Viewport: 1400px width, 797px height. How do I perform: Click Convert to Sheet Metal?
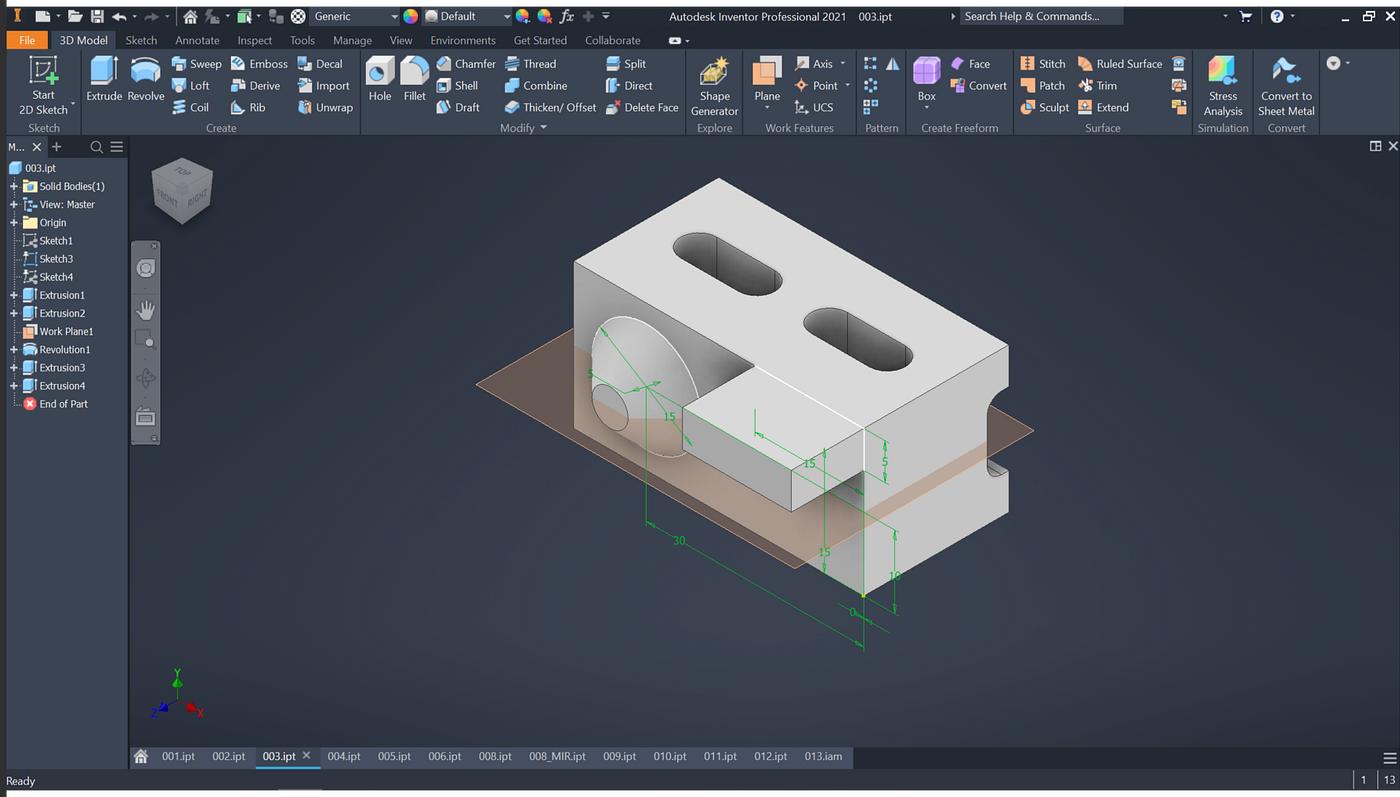click(x=1286, y=87)
